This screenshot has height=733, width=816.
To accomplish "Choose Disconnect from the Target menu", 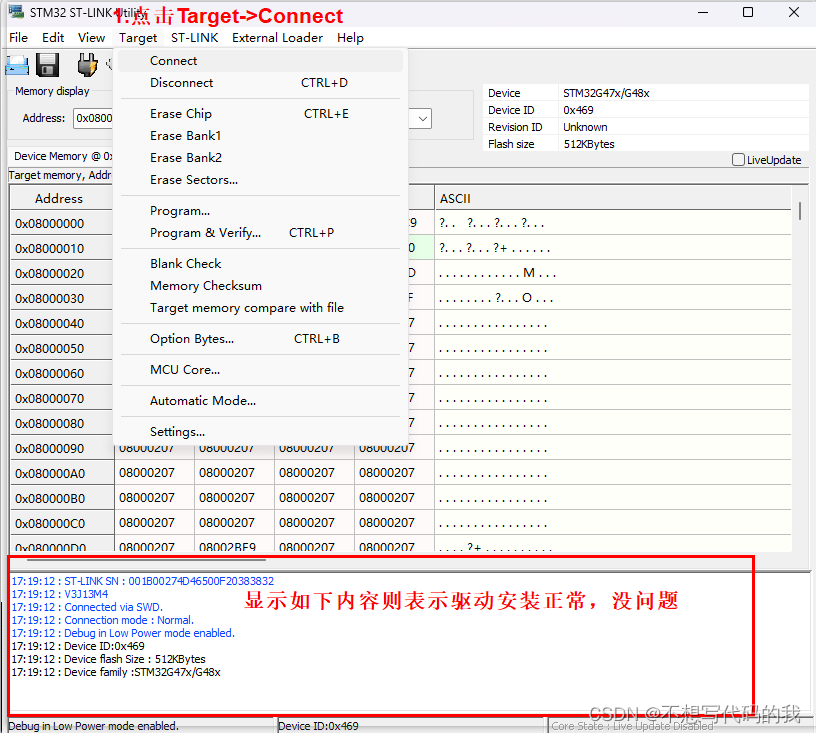I will click(260, 83).
